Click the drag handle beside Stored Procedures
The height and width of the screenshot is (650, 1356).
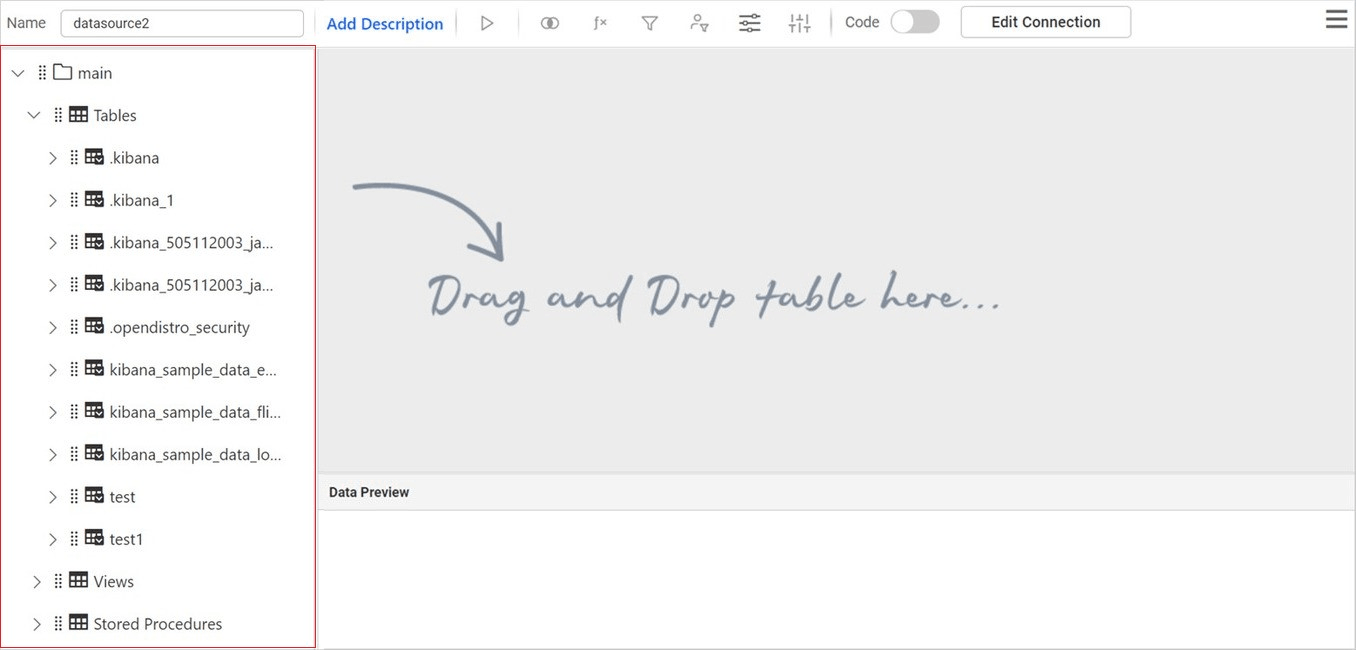pos(58,623)
